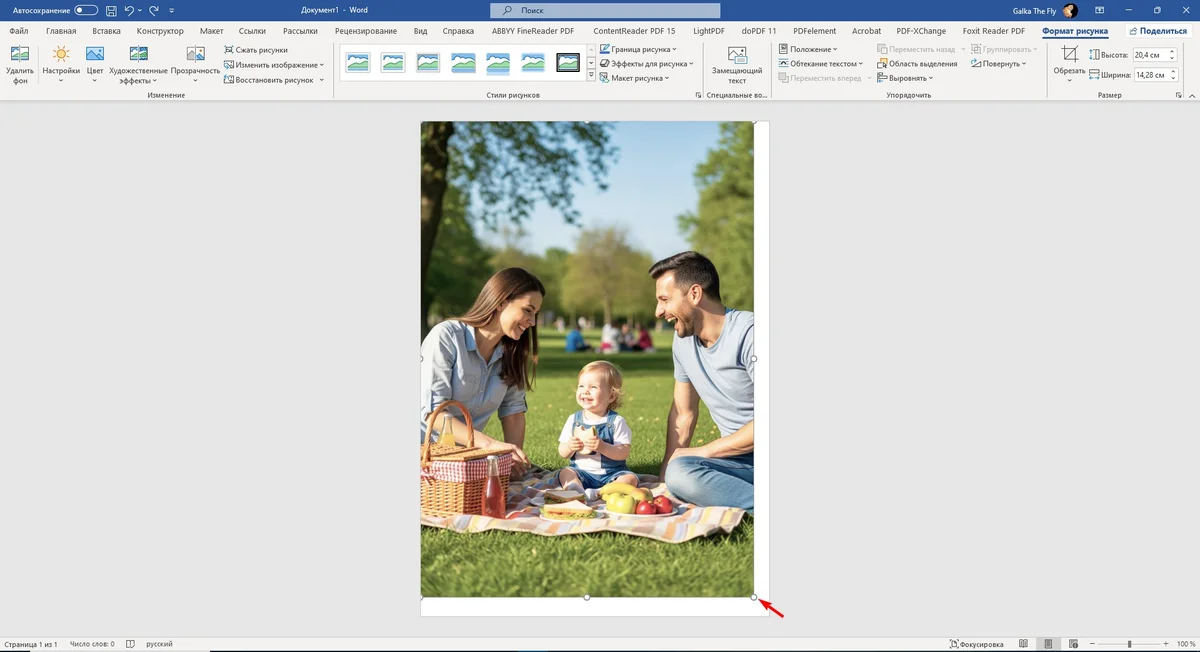Open the Размер group dialog launcher
This screenshot has height=652, width=1200.
tap(1179, 95)
